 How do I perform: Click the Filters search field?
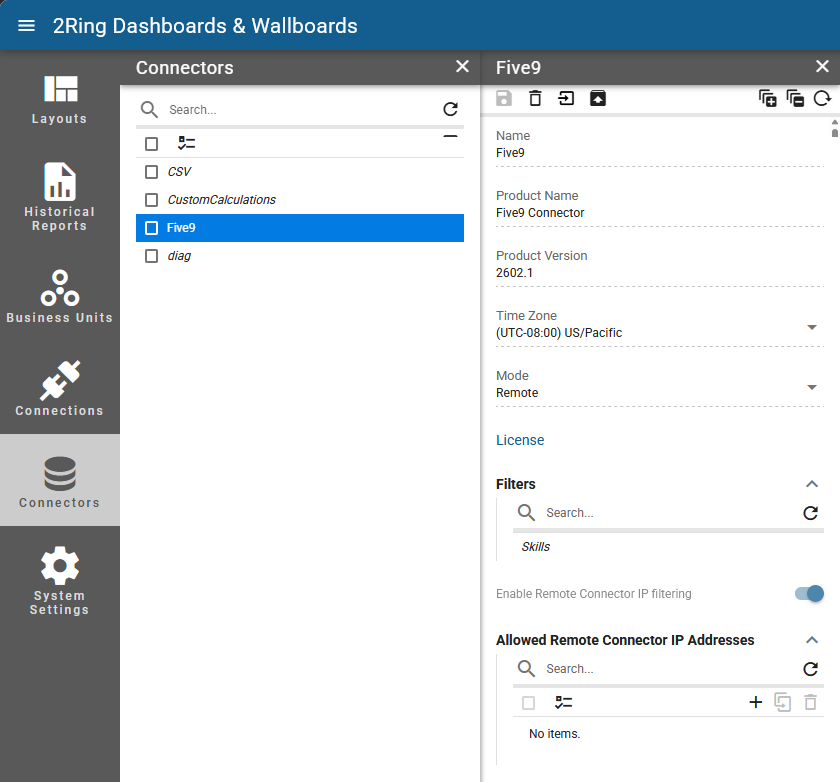click(x=670, y=513)
